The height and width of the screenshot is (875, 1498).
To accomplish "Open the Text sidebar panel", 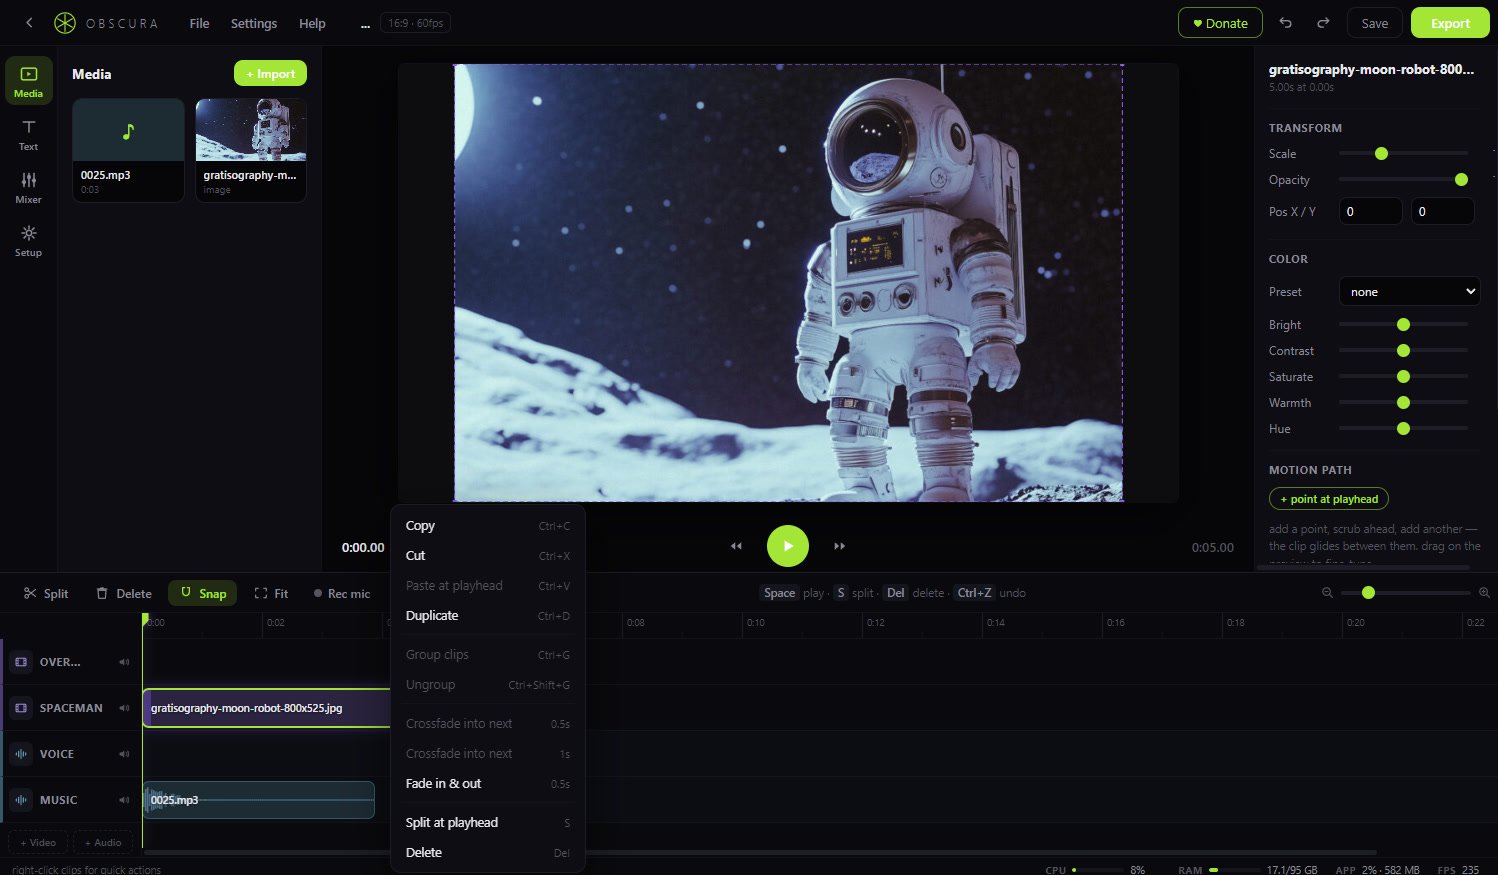I will pos(28,135).
